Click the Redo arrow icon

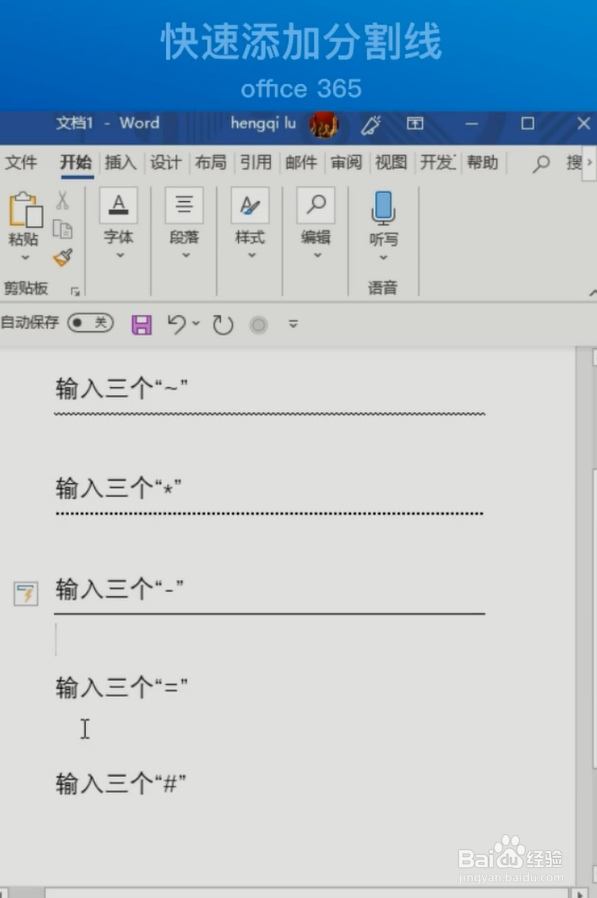(223, 325)
